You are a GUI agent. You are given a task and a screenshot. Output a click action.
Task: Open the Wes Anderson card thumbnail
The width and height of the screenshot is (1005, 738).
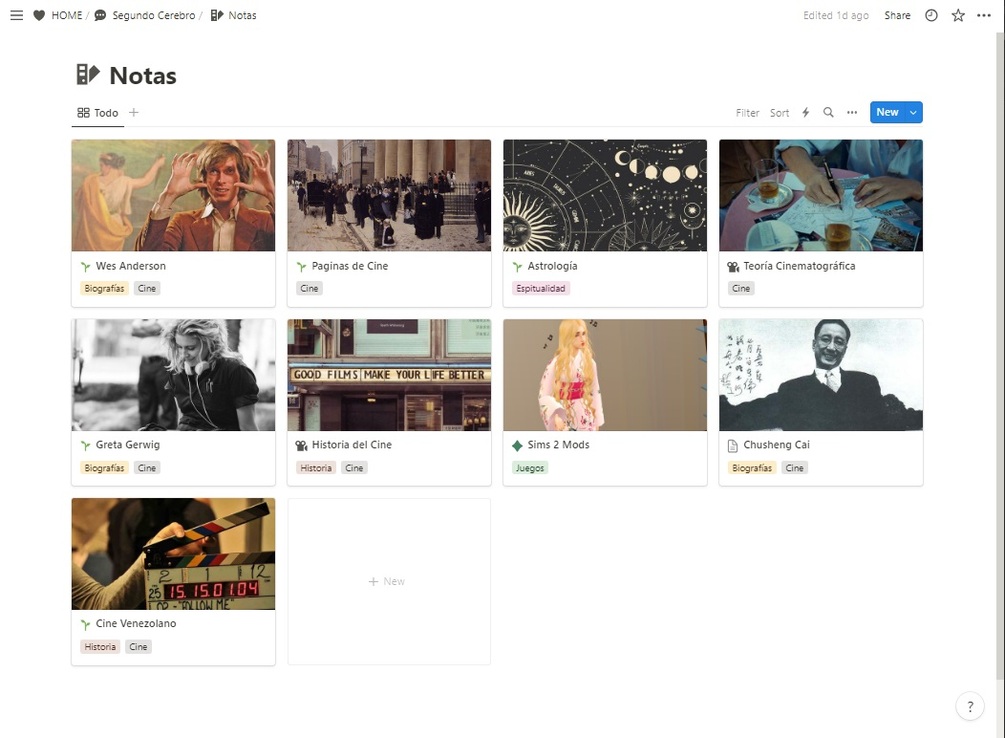point(173,196)
